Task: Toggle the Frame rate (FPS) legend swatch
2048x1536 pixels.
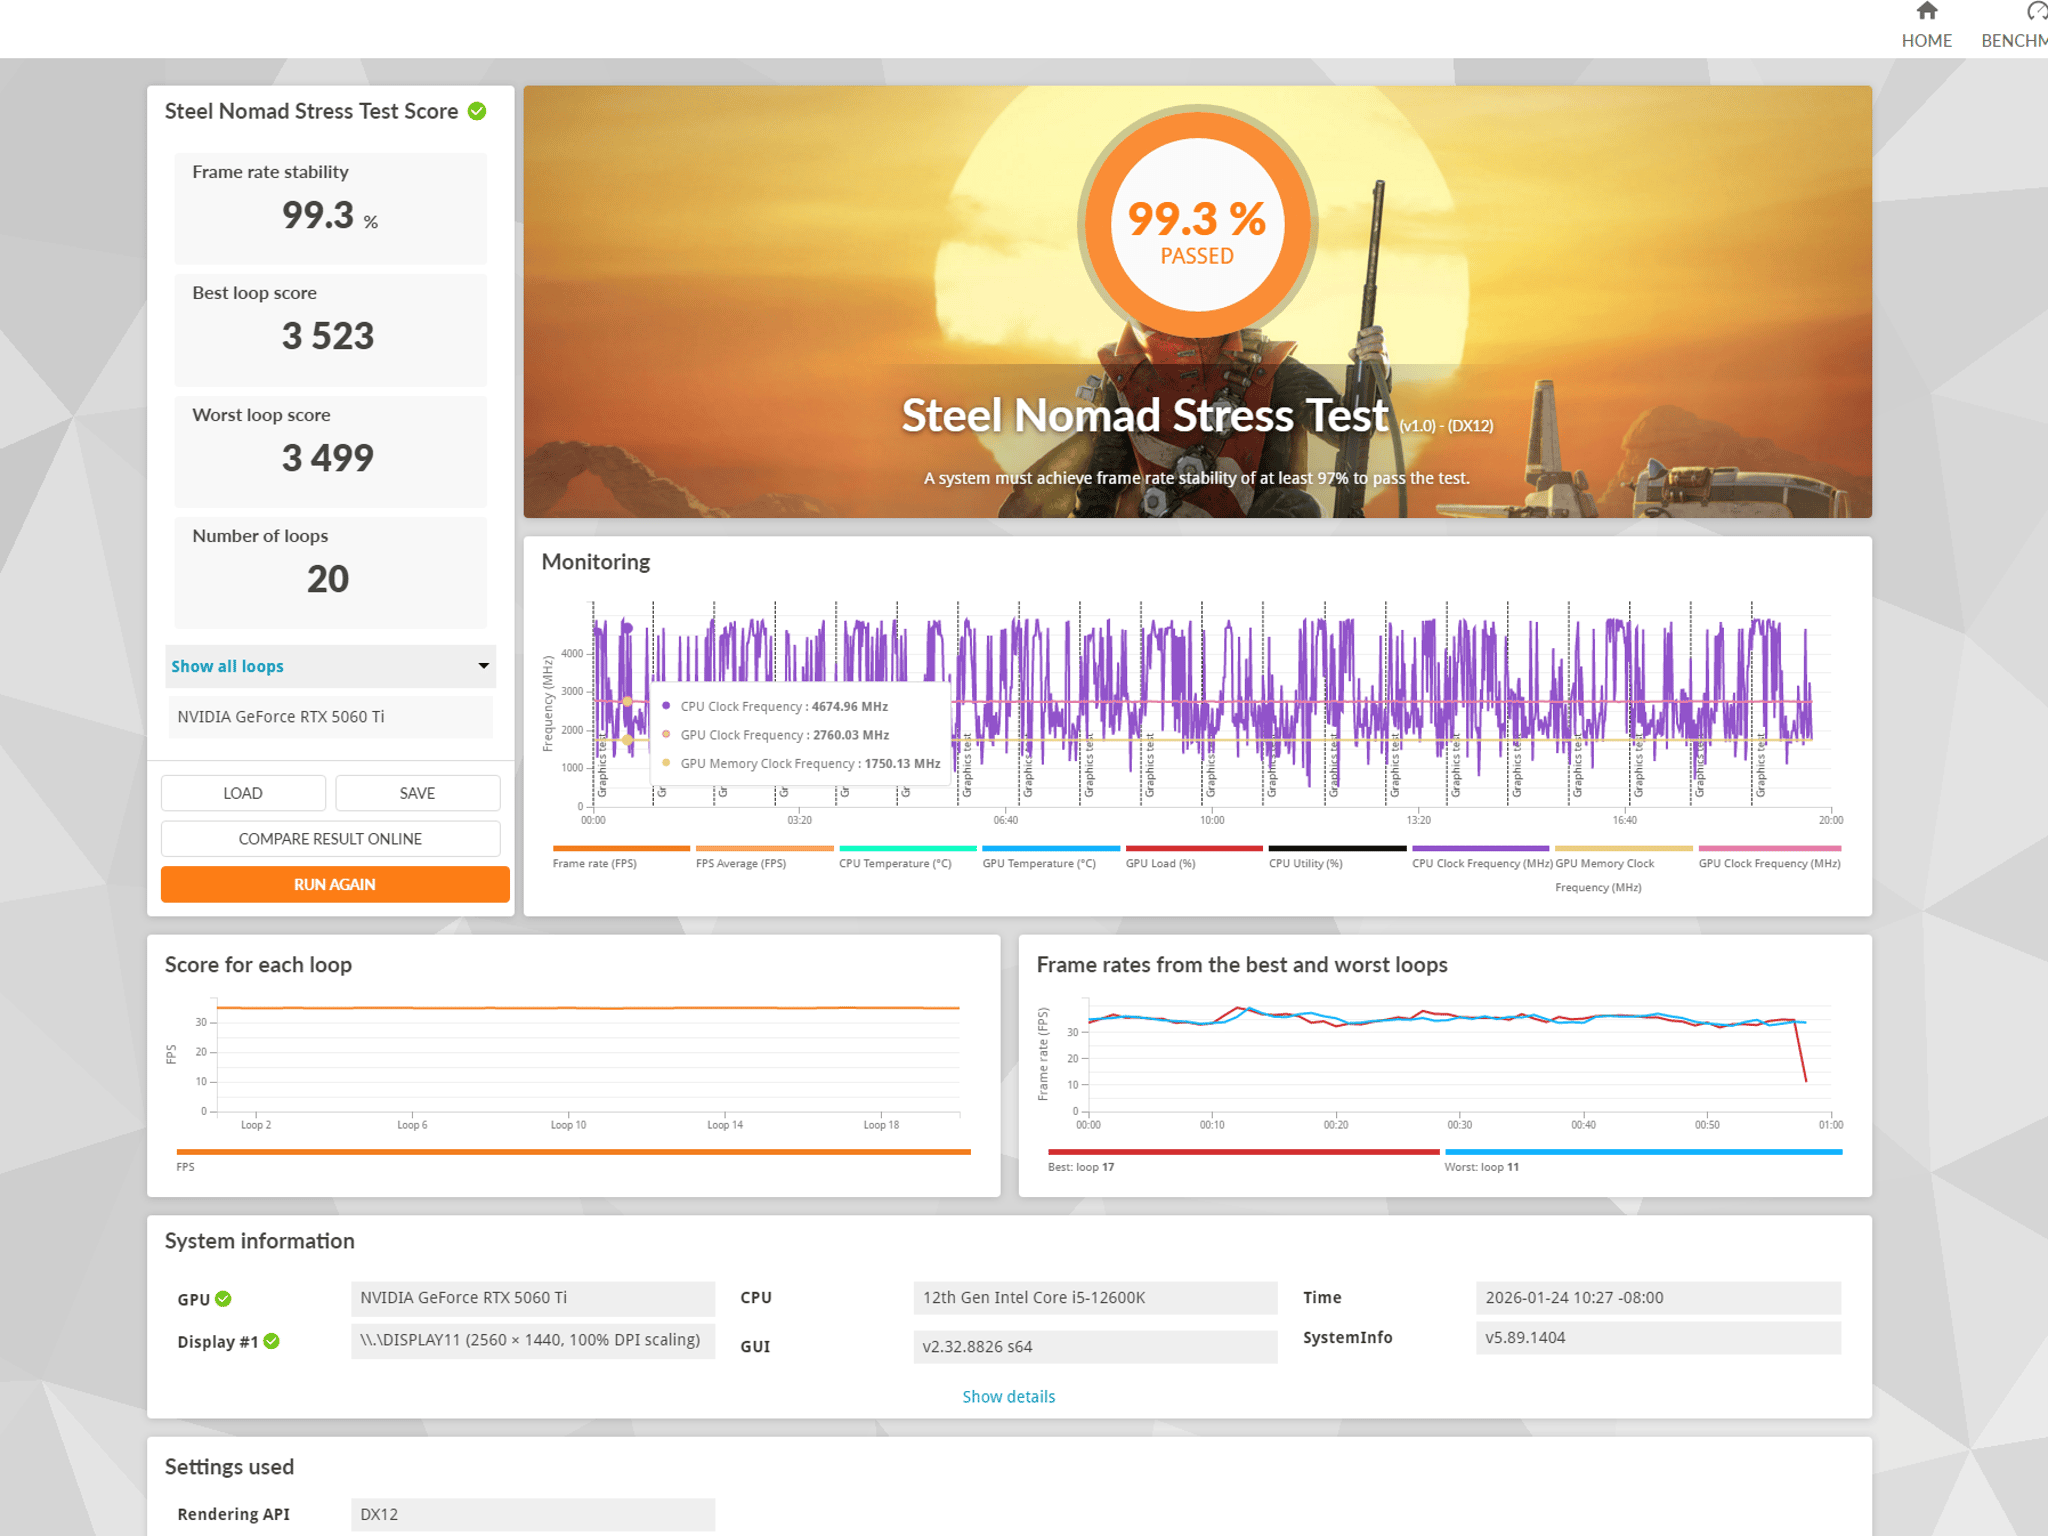Action: pyautogui.click(x=621, y=849)
